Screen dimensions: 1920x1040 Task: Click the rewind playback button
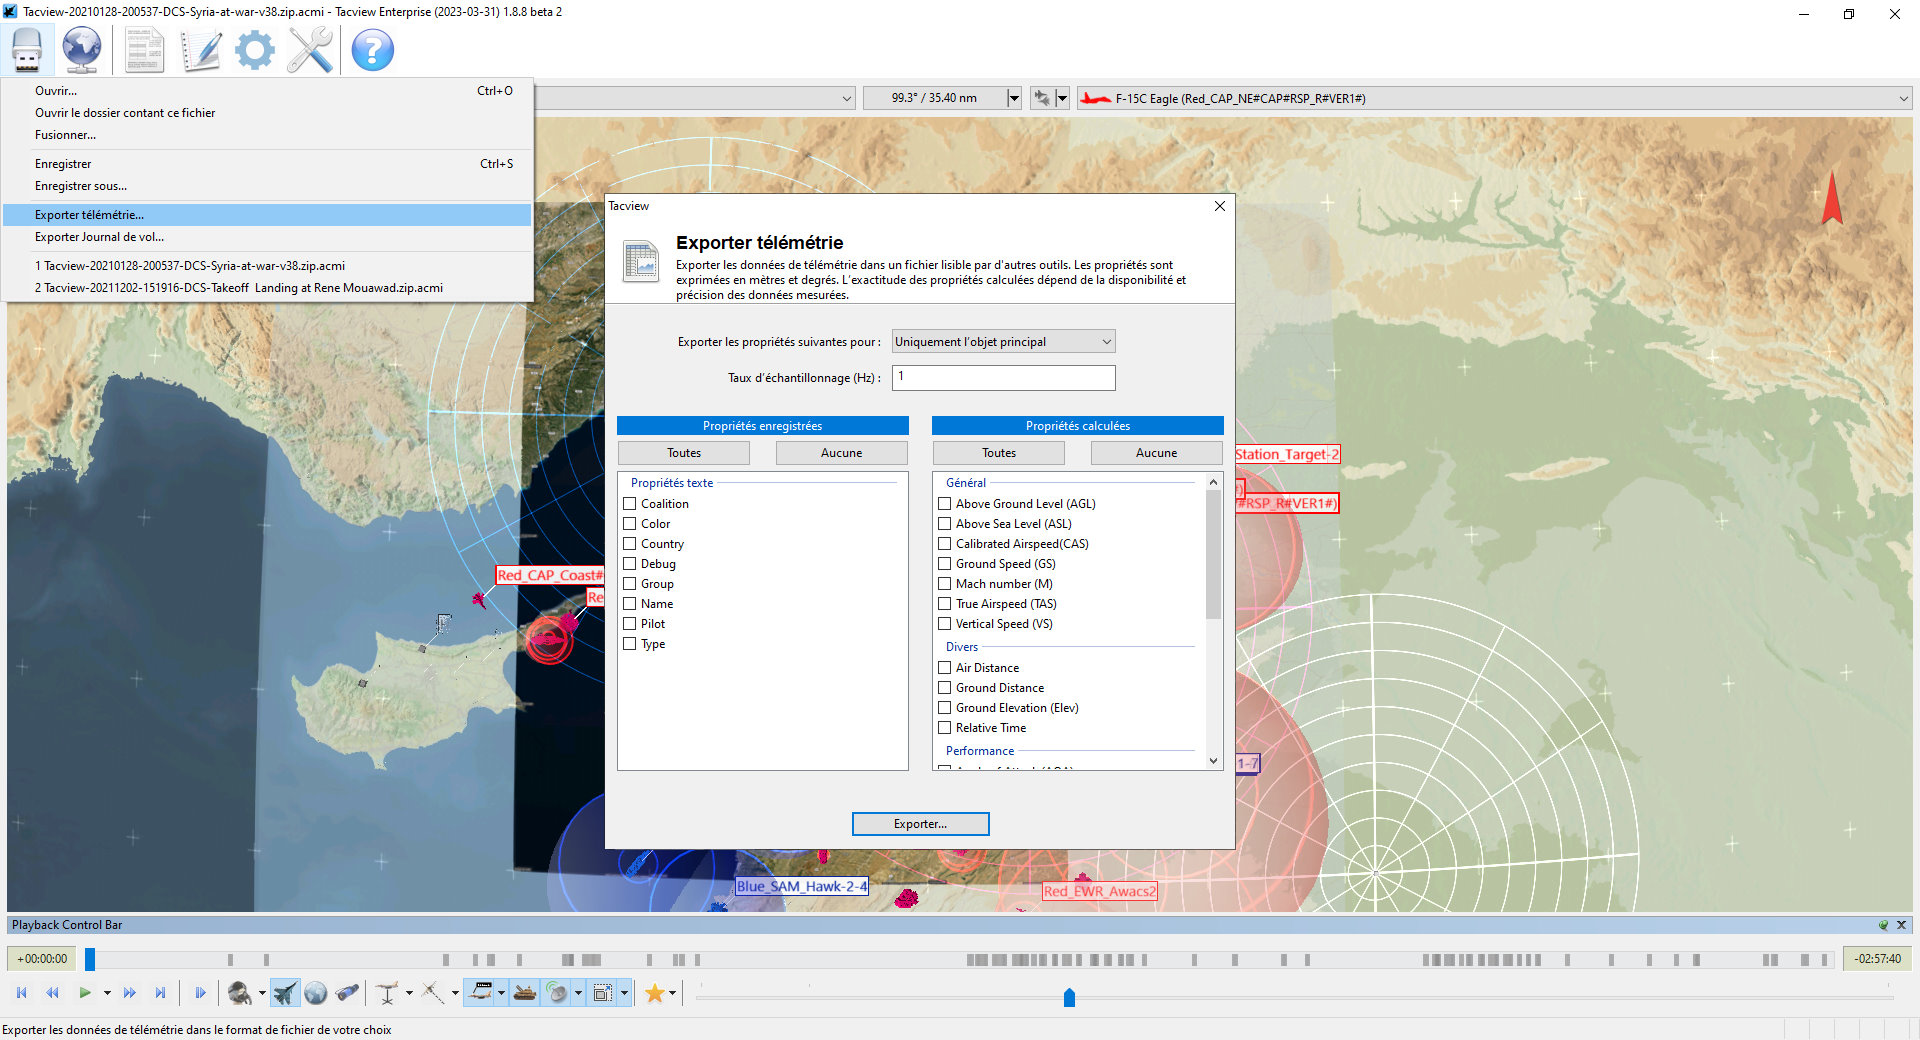click(x=52, y=993)
